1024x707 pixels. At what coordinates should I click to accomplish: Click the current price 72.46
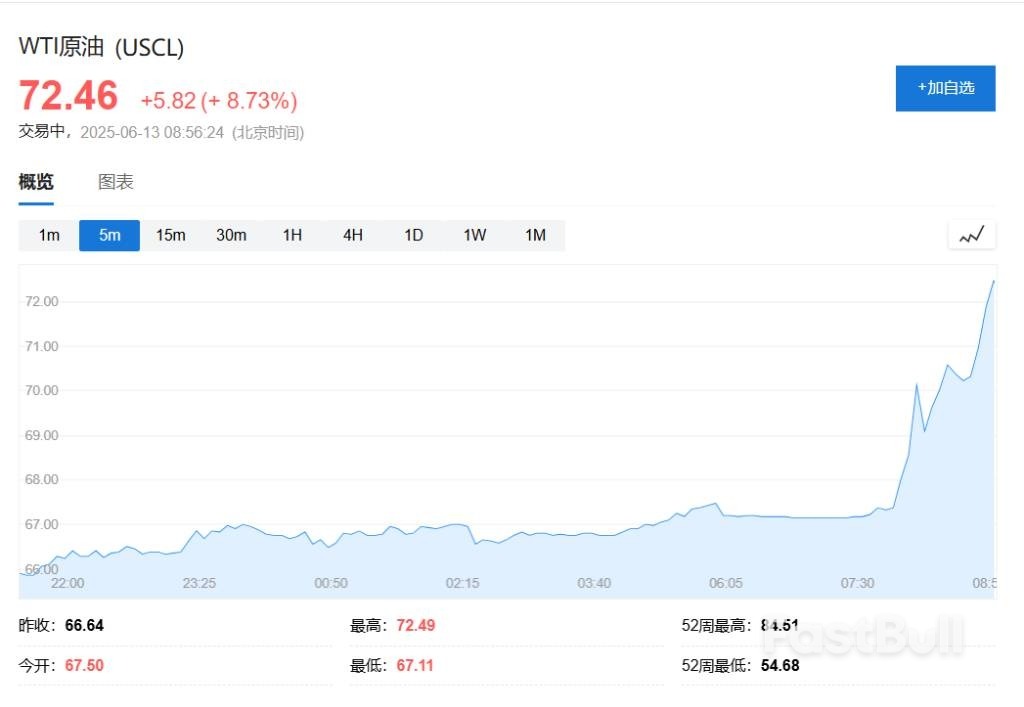(68, 96)
